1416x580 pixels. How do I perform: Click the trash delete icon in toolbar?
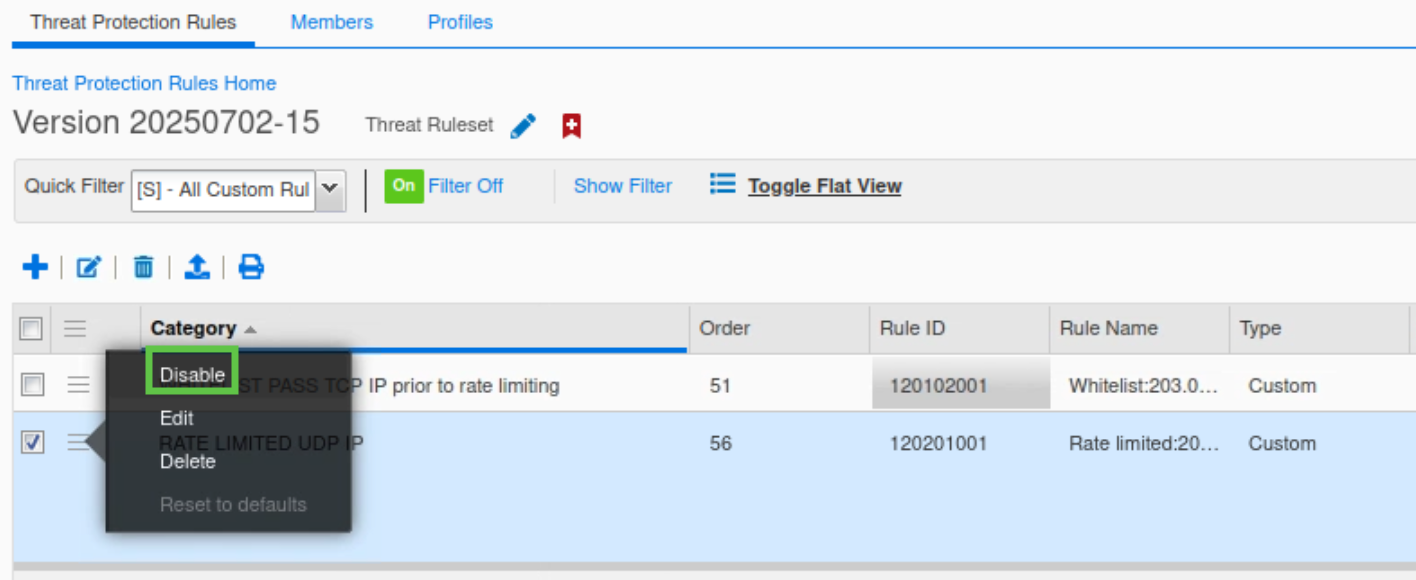click(144, 267)
